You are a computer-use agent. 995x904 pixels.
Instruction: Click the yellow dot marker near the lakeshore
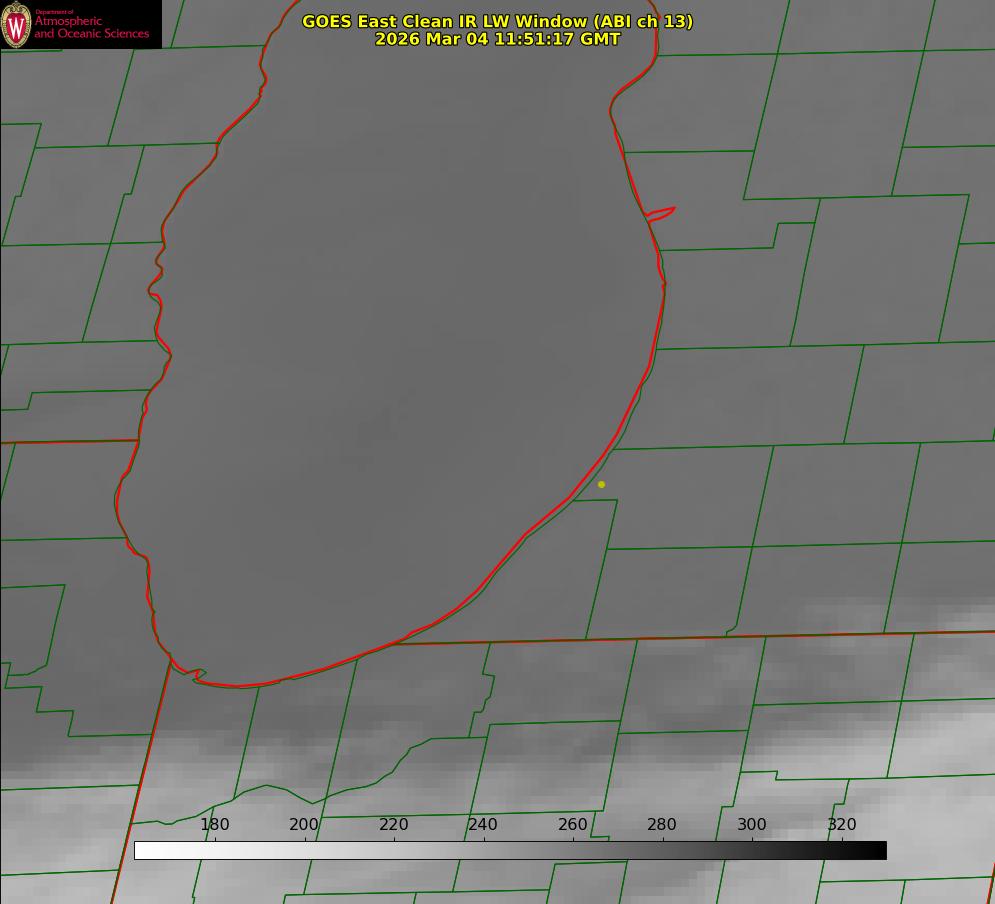click(601, 484)
